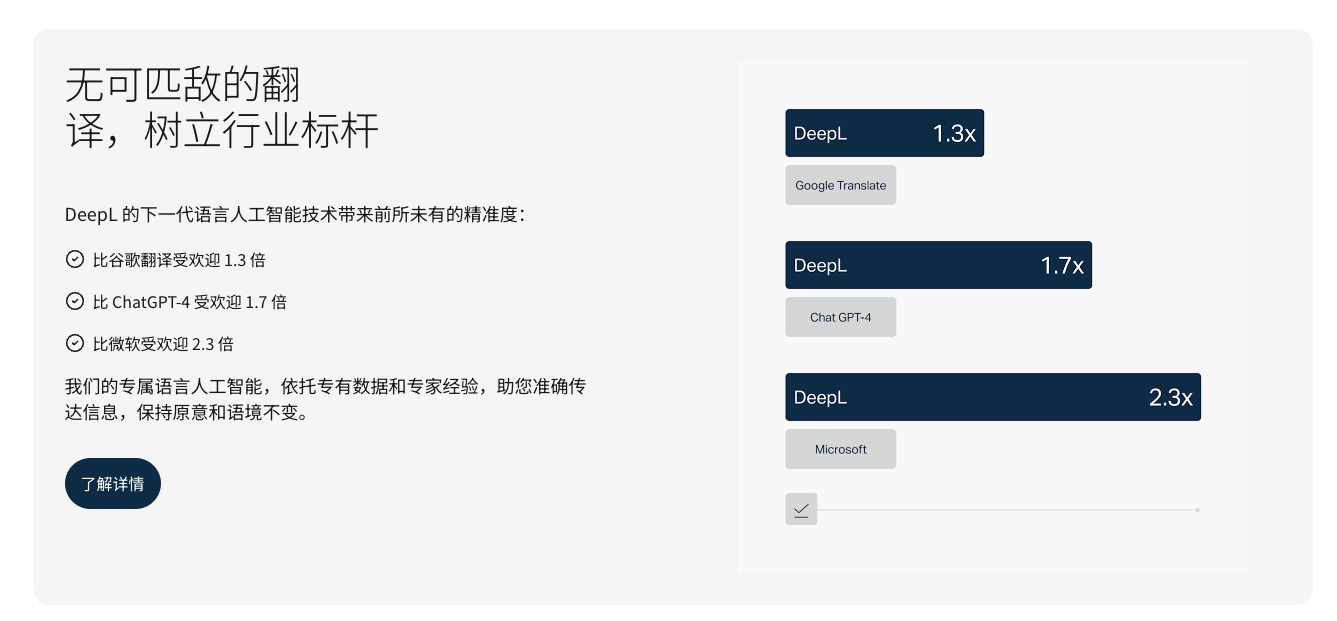The width and height of the screenshot is (1337, 621).
Task: Click the Google Translate label box
Action: pos(840,185)
